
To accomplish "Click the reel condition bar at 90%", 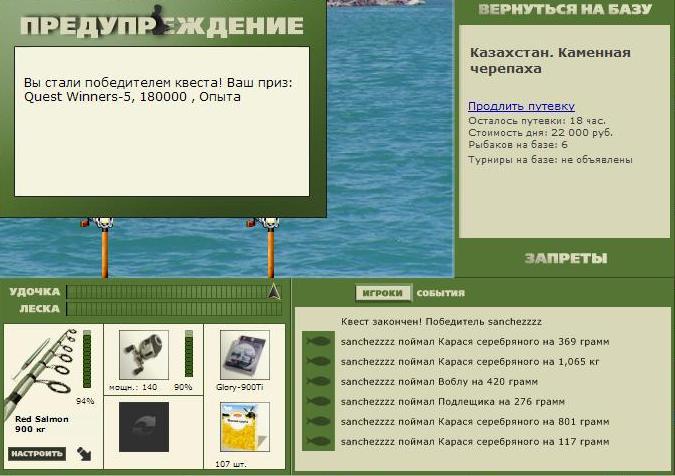I will 189,354.
